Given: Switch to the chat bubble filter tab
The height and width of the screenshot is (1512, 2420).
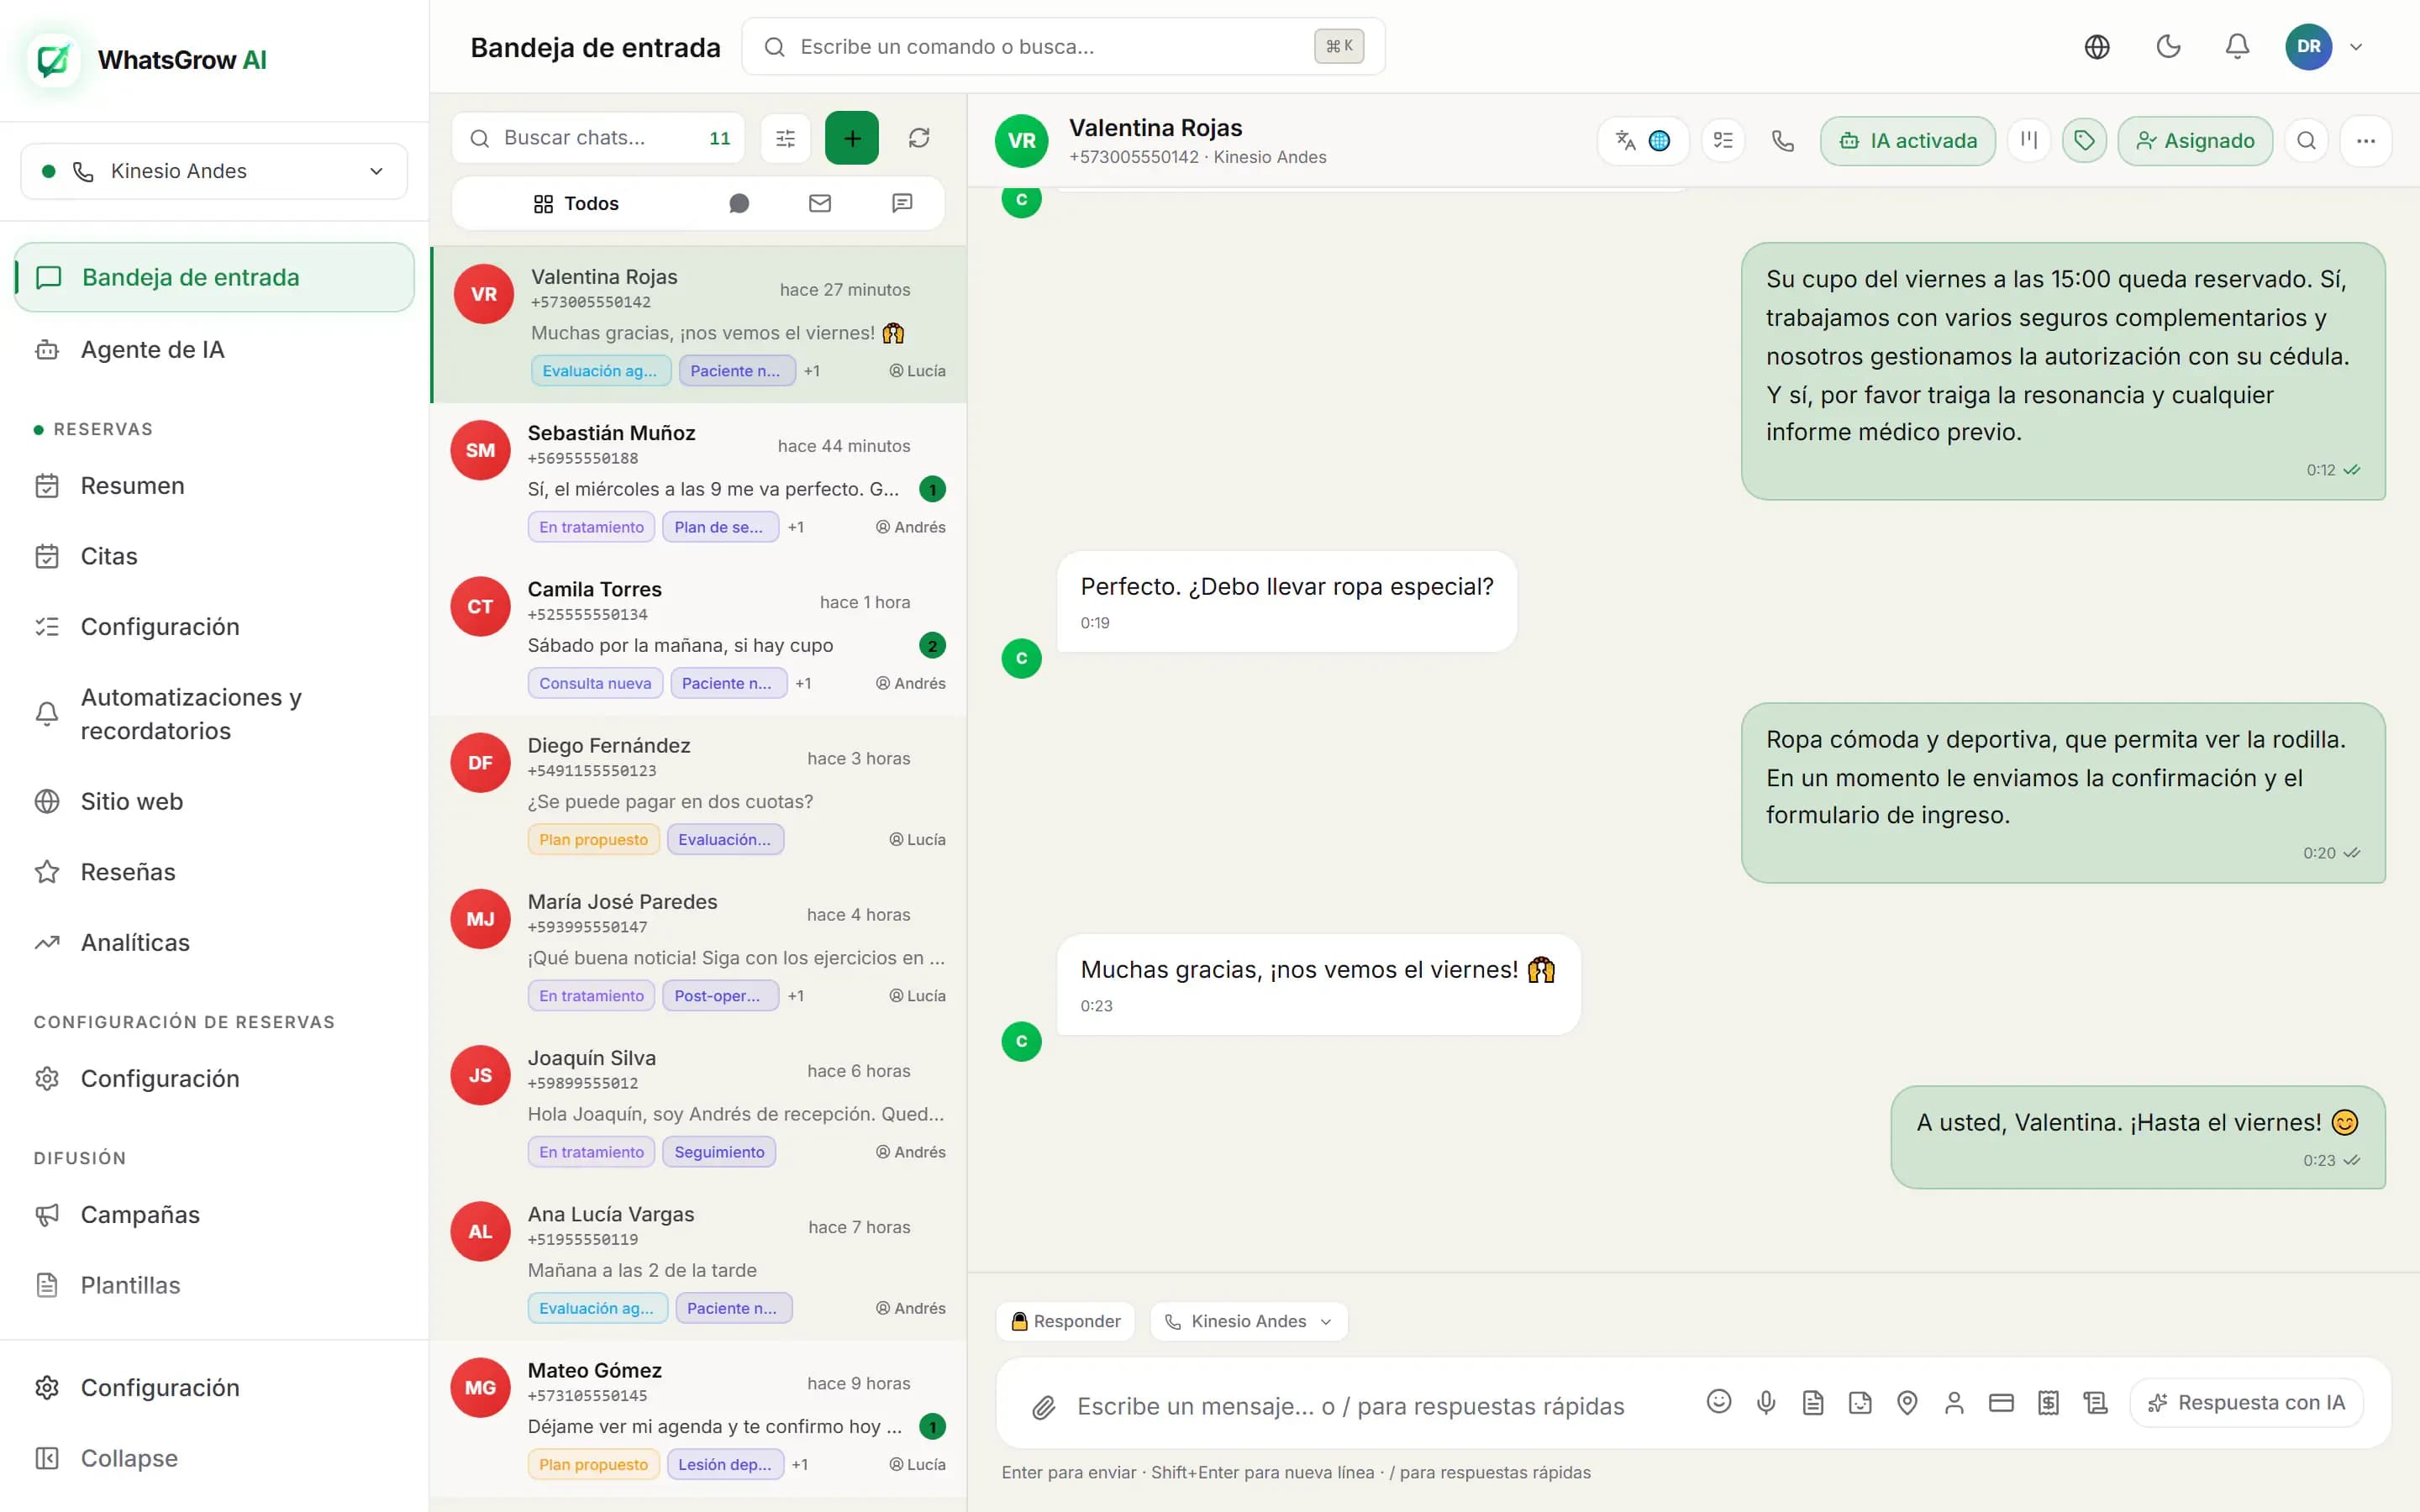Looking at the screenshot, I should tap(739, 204).
